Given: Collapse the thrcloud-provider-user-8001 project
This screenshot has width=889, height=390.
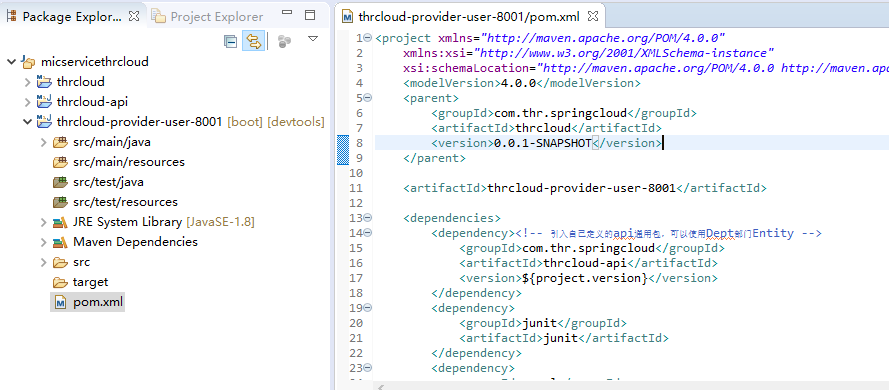Looking at the screenshot, I should pos(27,122).
